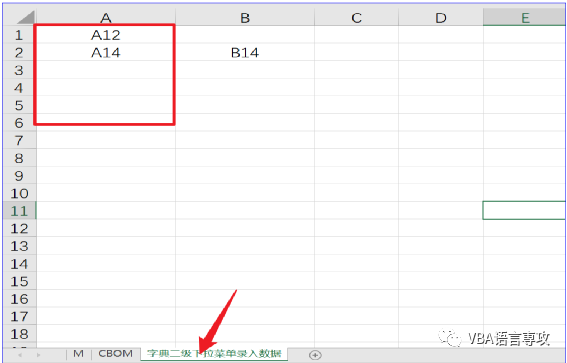Viewport: 567px width, 363px height.
Task: Select empty cell A3
Action: 106,70
